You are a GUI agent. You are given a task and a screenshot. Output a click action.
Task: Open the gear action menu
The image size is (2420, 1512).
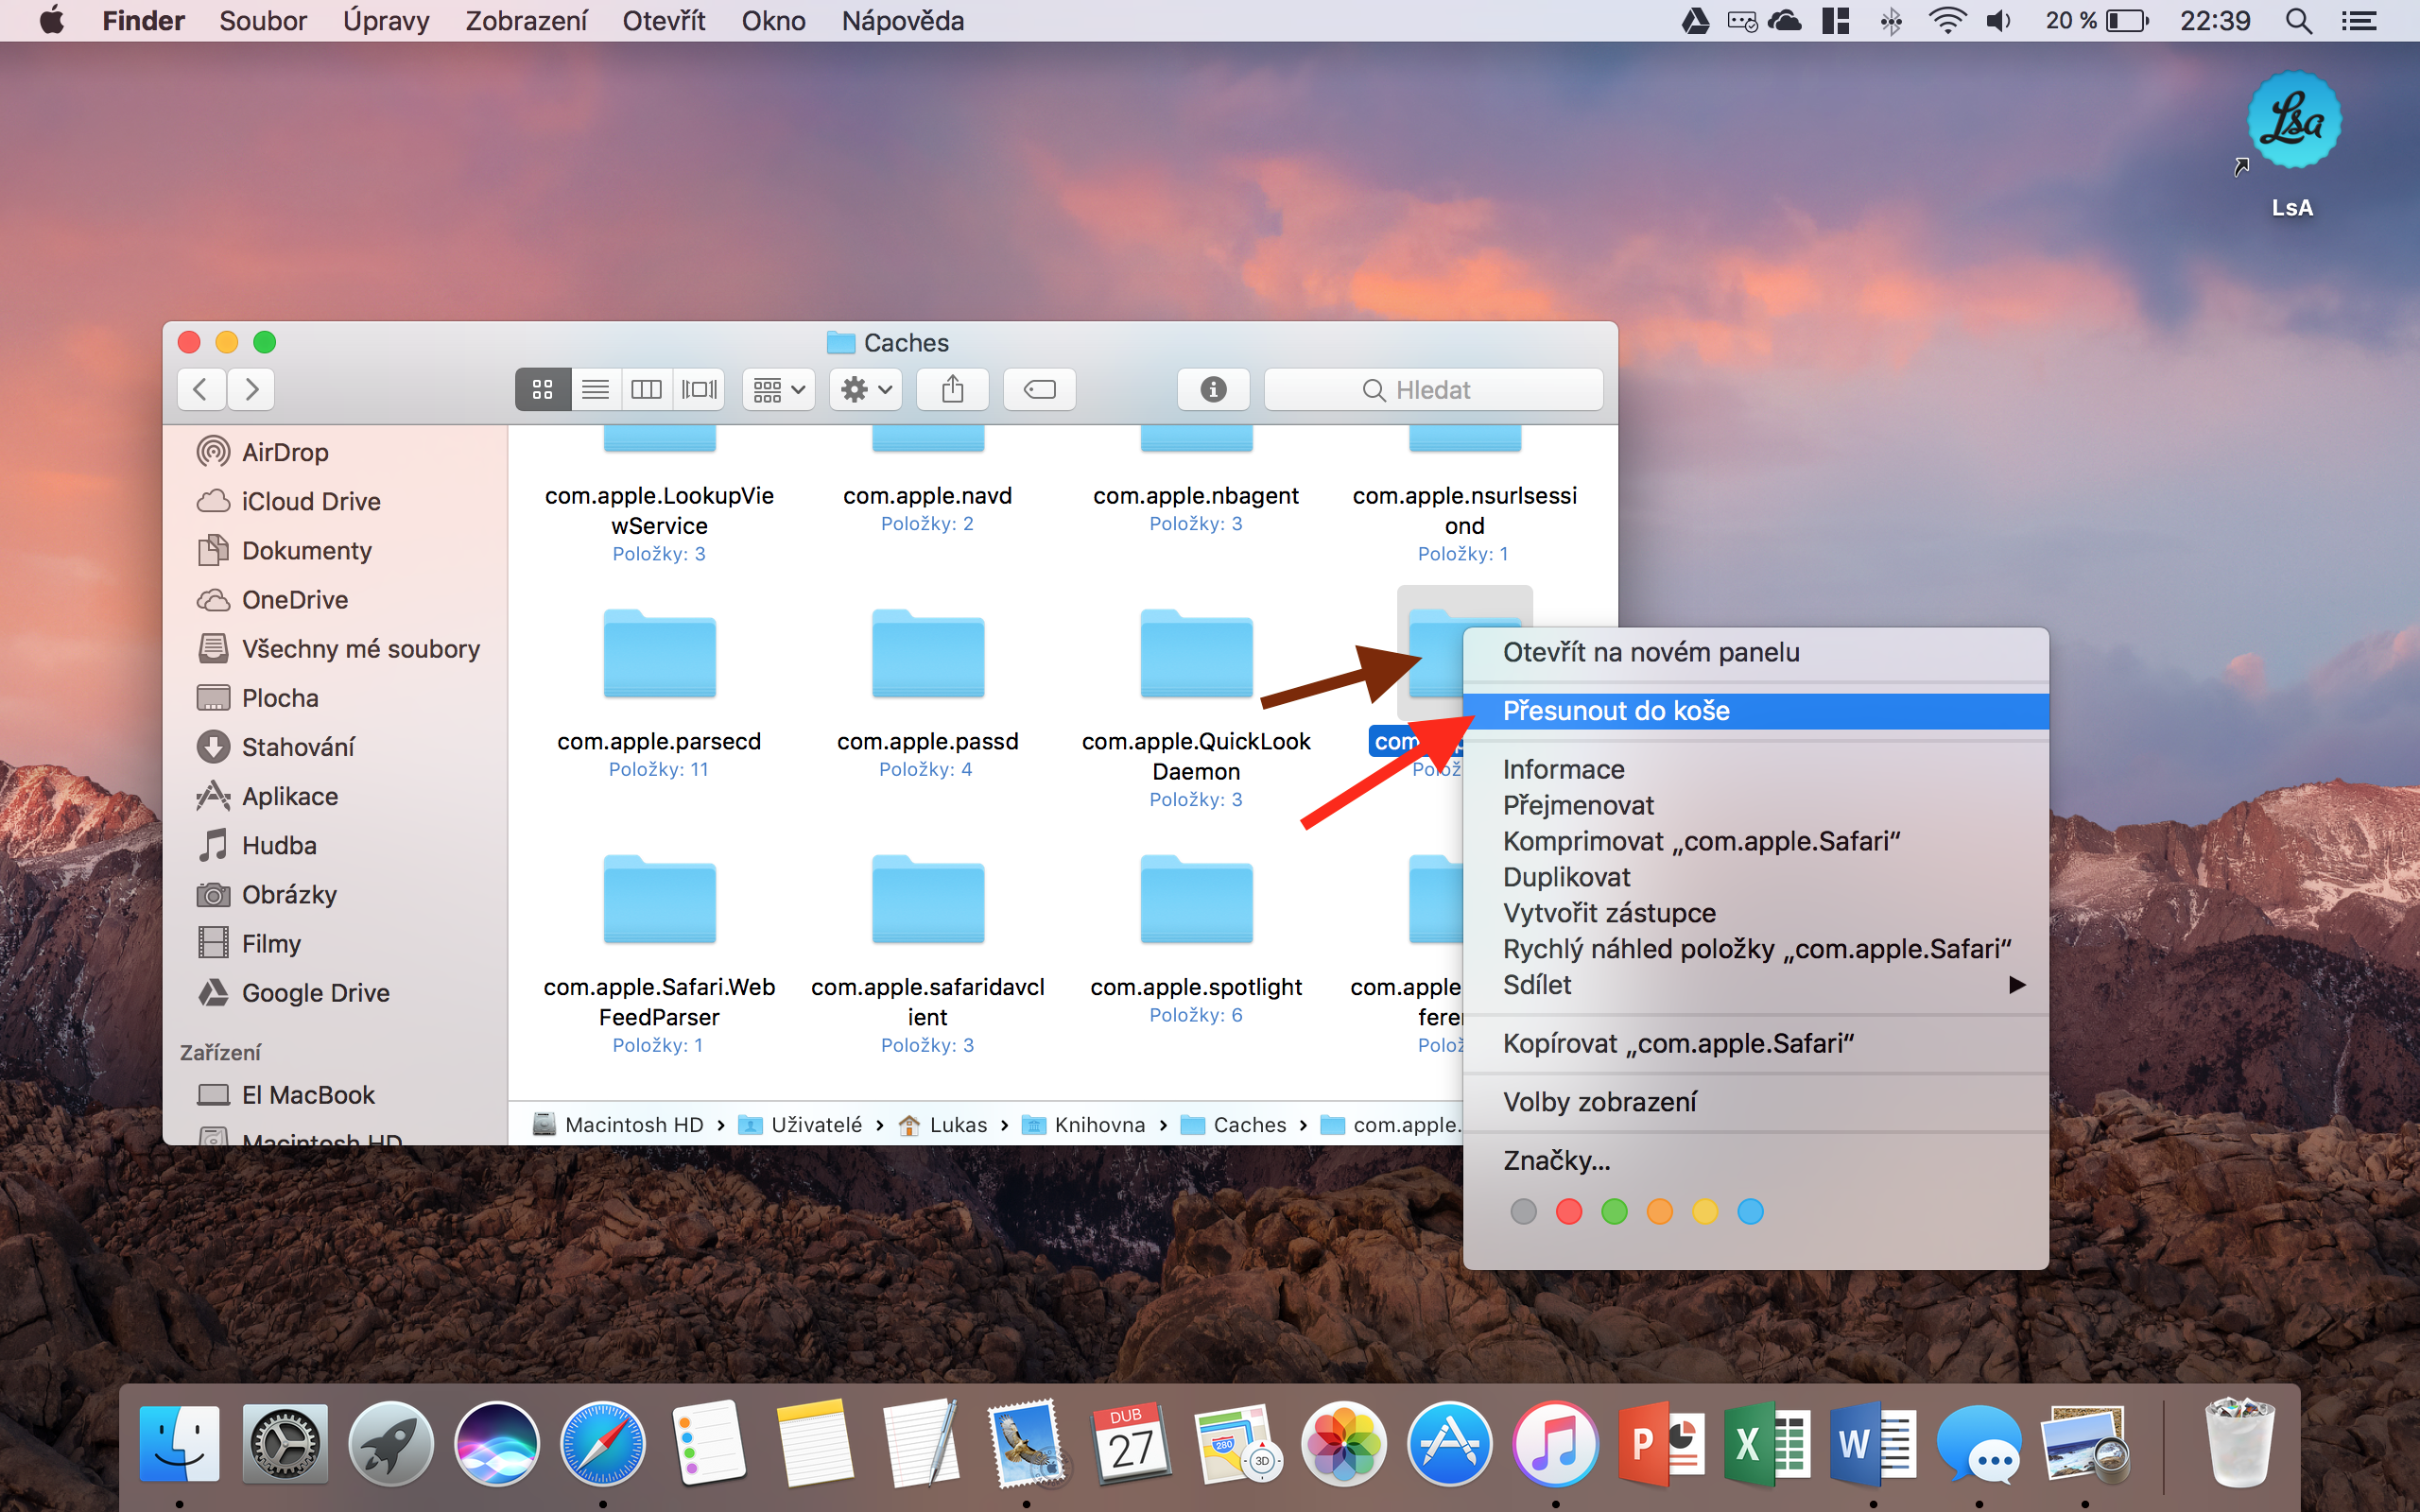(x=866, y=389)
